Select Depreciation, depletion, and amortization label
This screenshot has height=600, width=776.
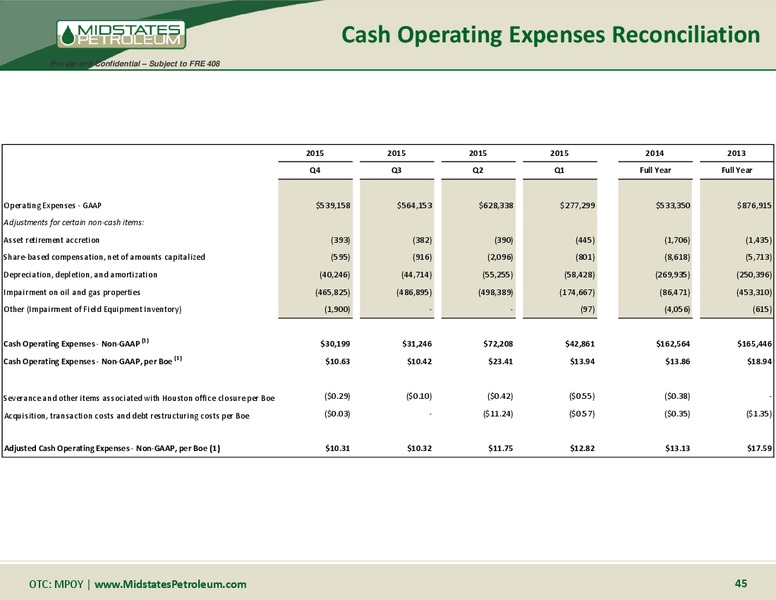(80, 275)
